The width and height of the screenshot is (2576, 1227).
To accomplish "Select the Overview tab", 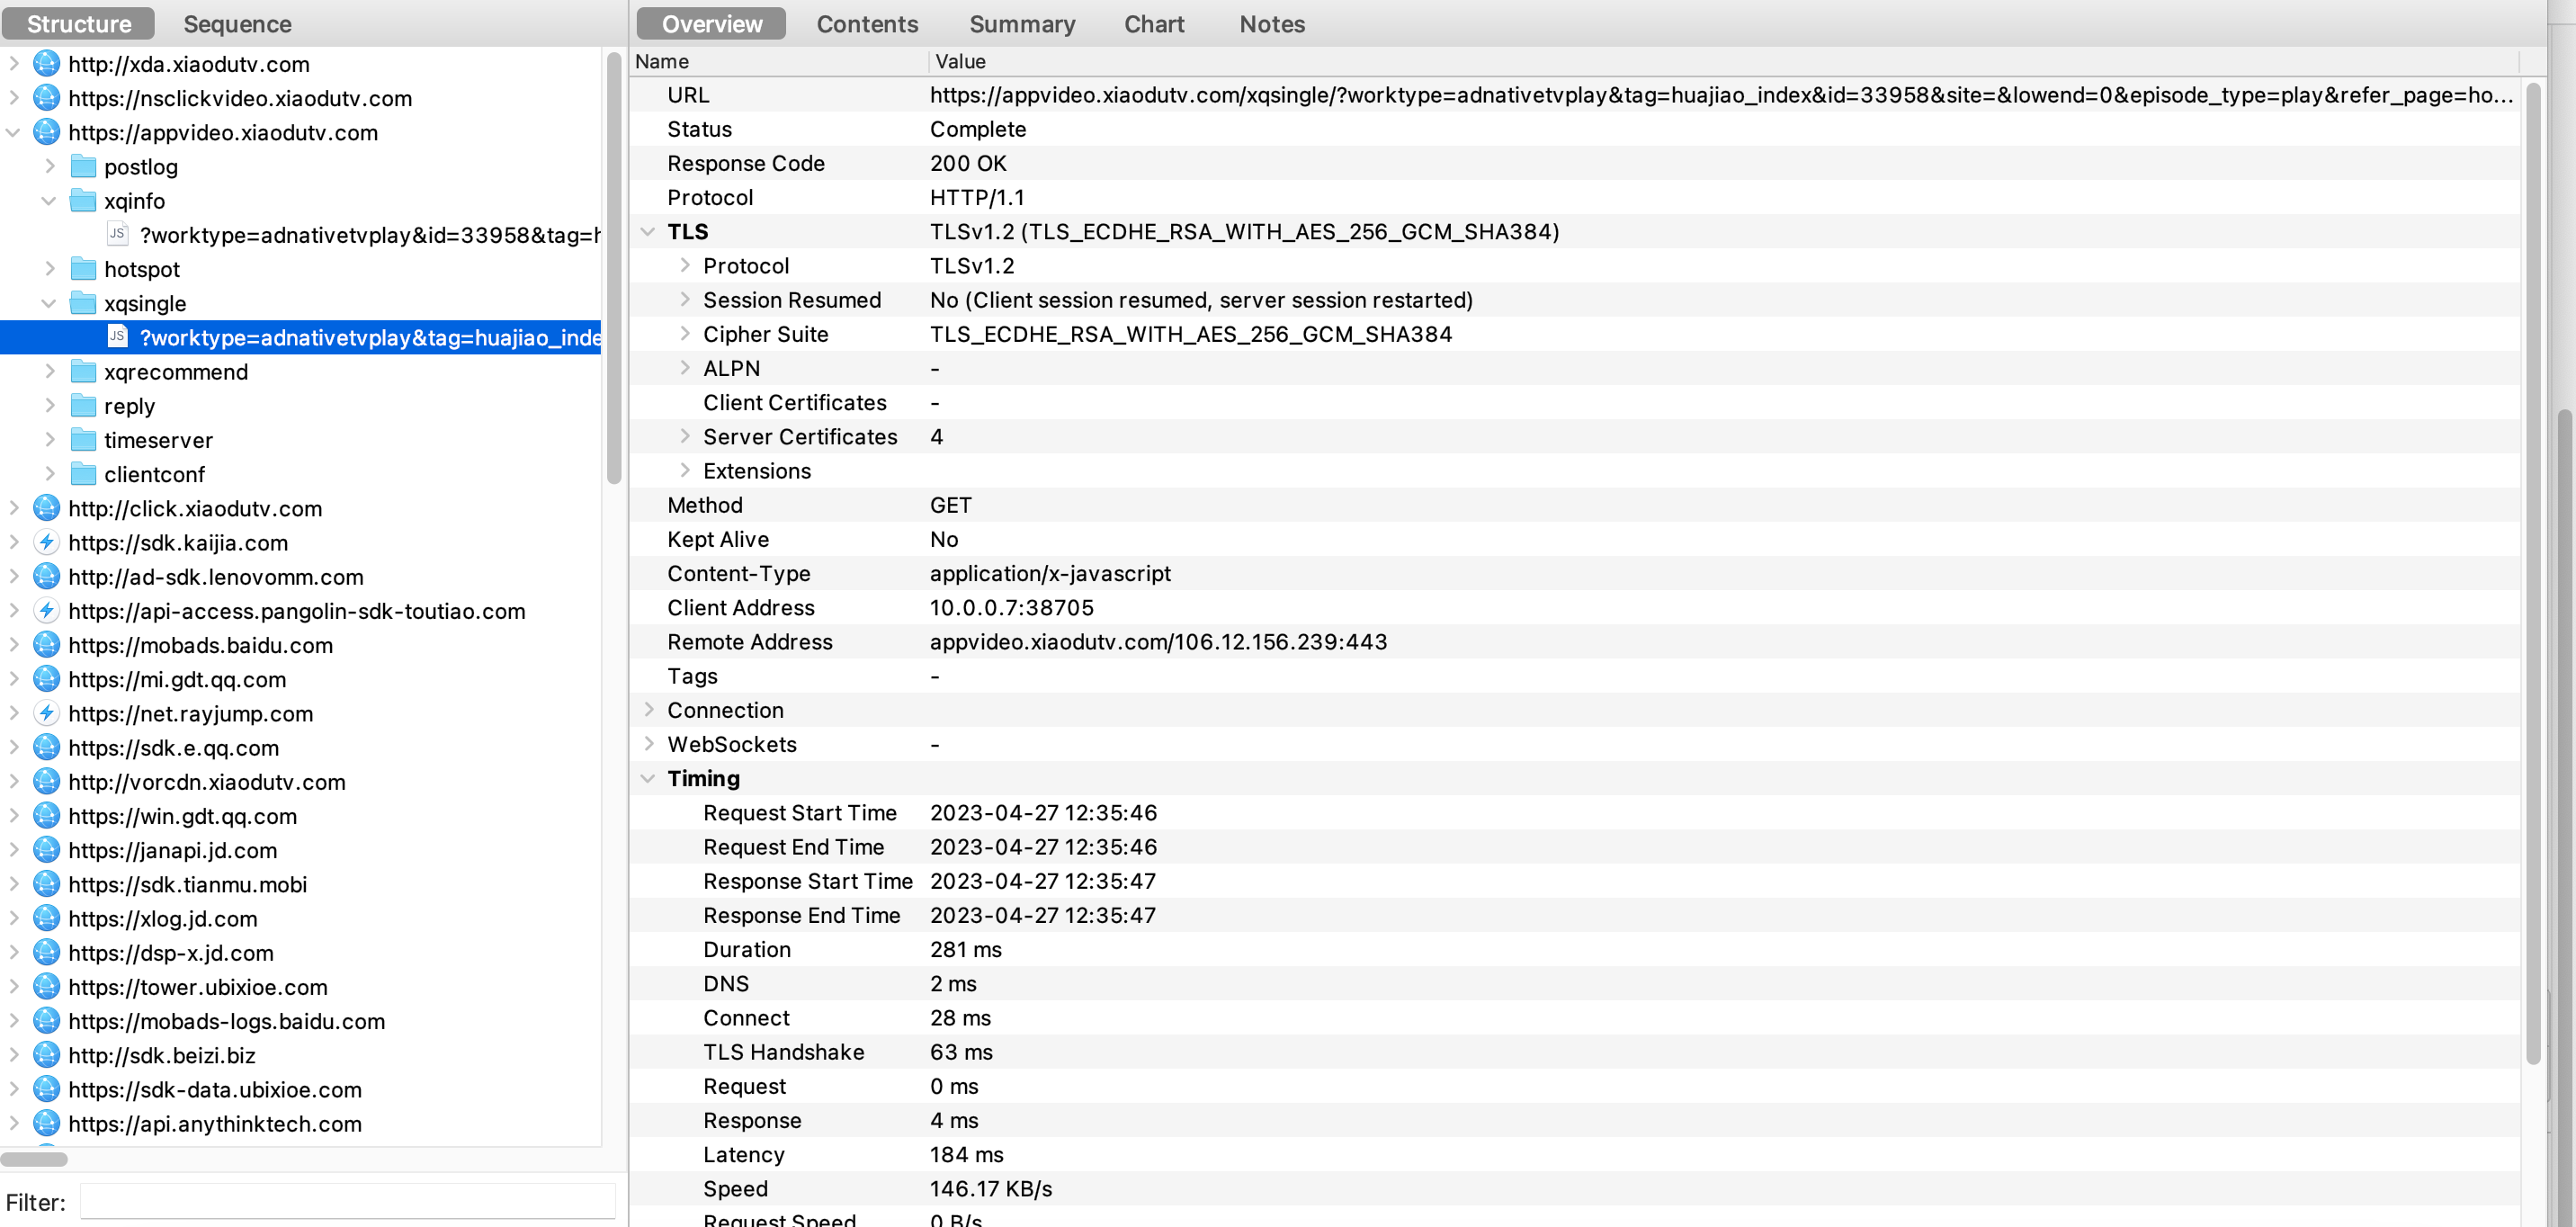I will point(711,23).
